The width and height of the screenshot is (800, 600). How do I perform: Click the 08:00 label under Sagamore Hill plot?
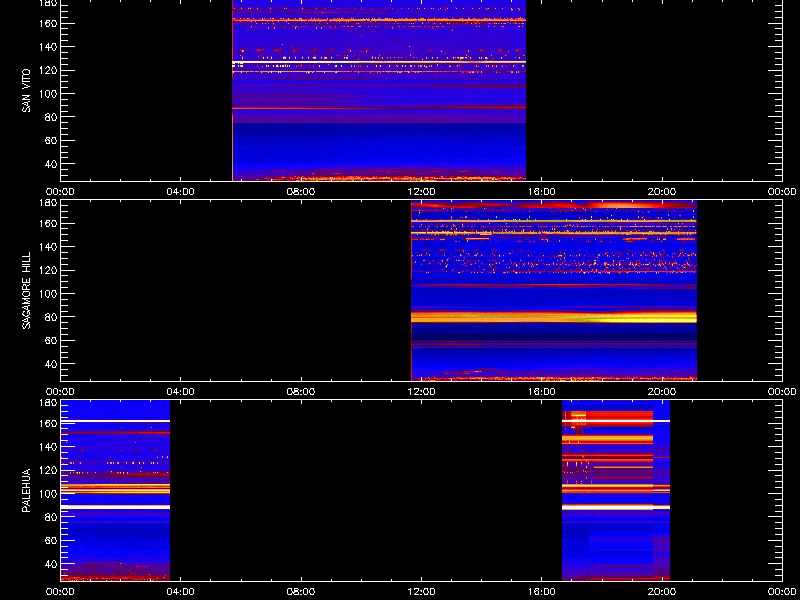(x=301, y=392)
